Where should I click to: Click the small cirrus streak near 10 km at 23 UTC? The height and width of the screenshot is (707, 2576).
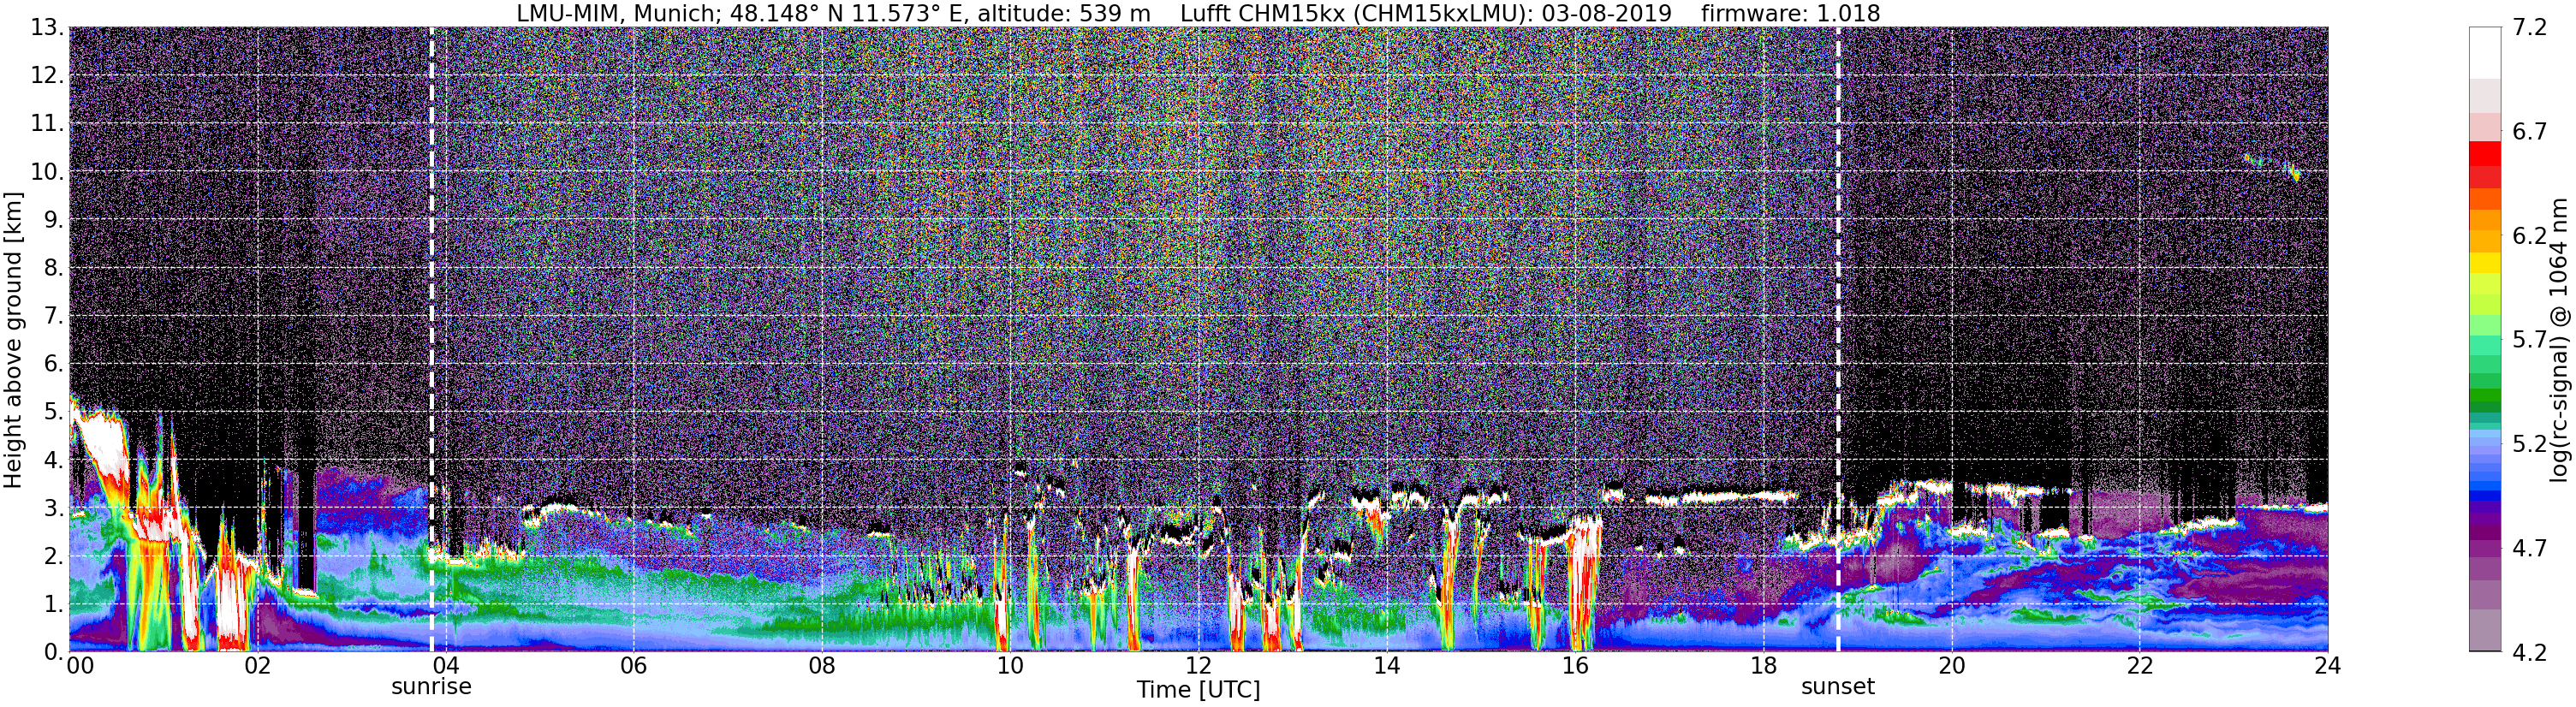coord(2272,167)
